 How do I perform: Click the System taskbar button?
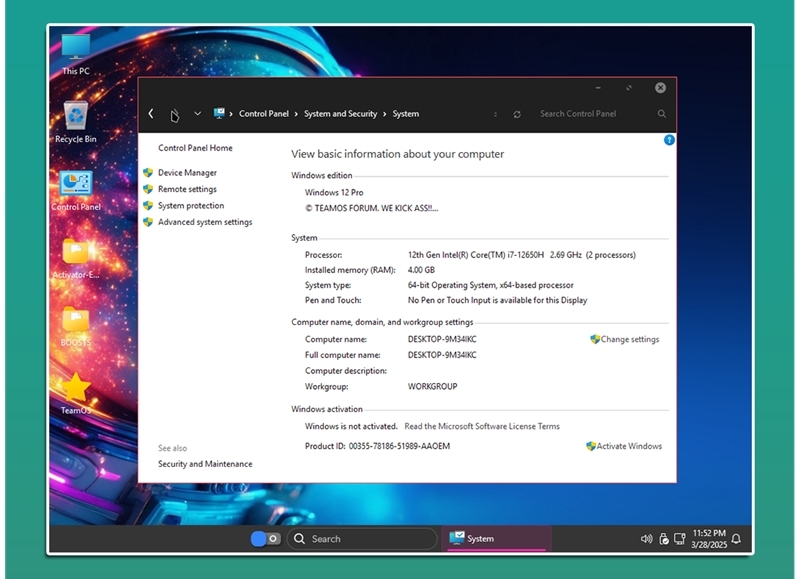[496, 539]
